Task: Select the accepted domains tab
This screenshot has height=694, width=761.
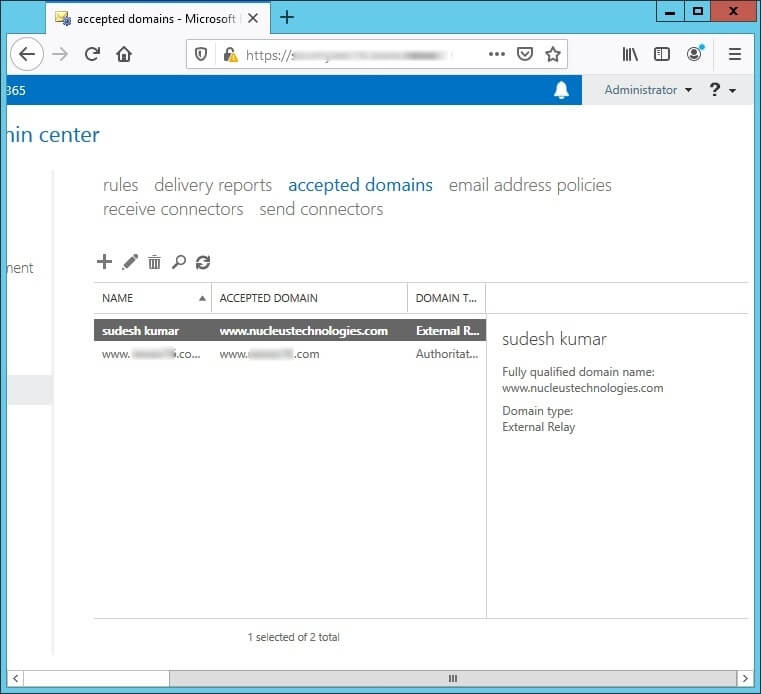Action: [360, 185]
